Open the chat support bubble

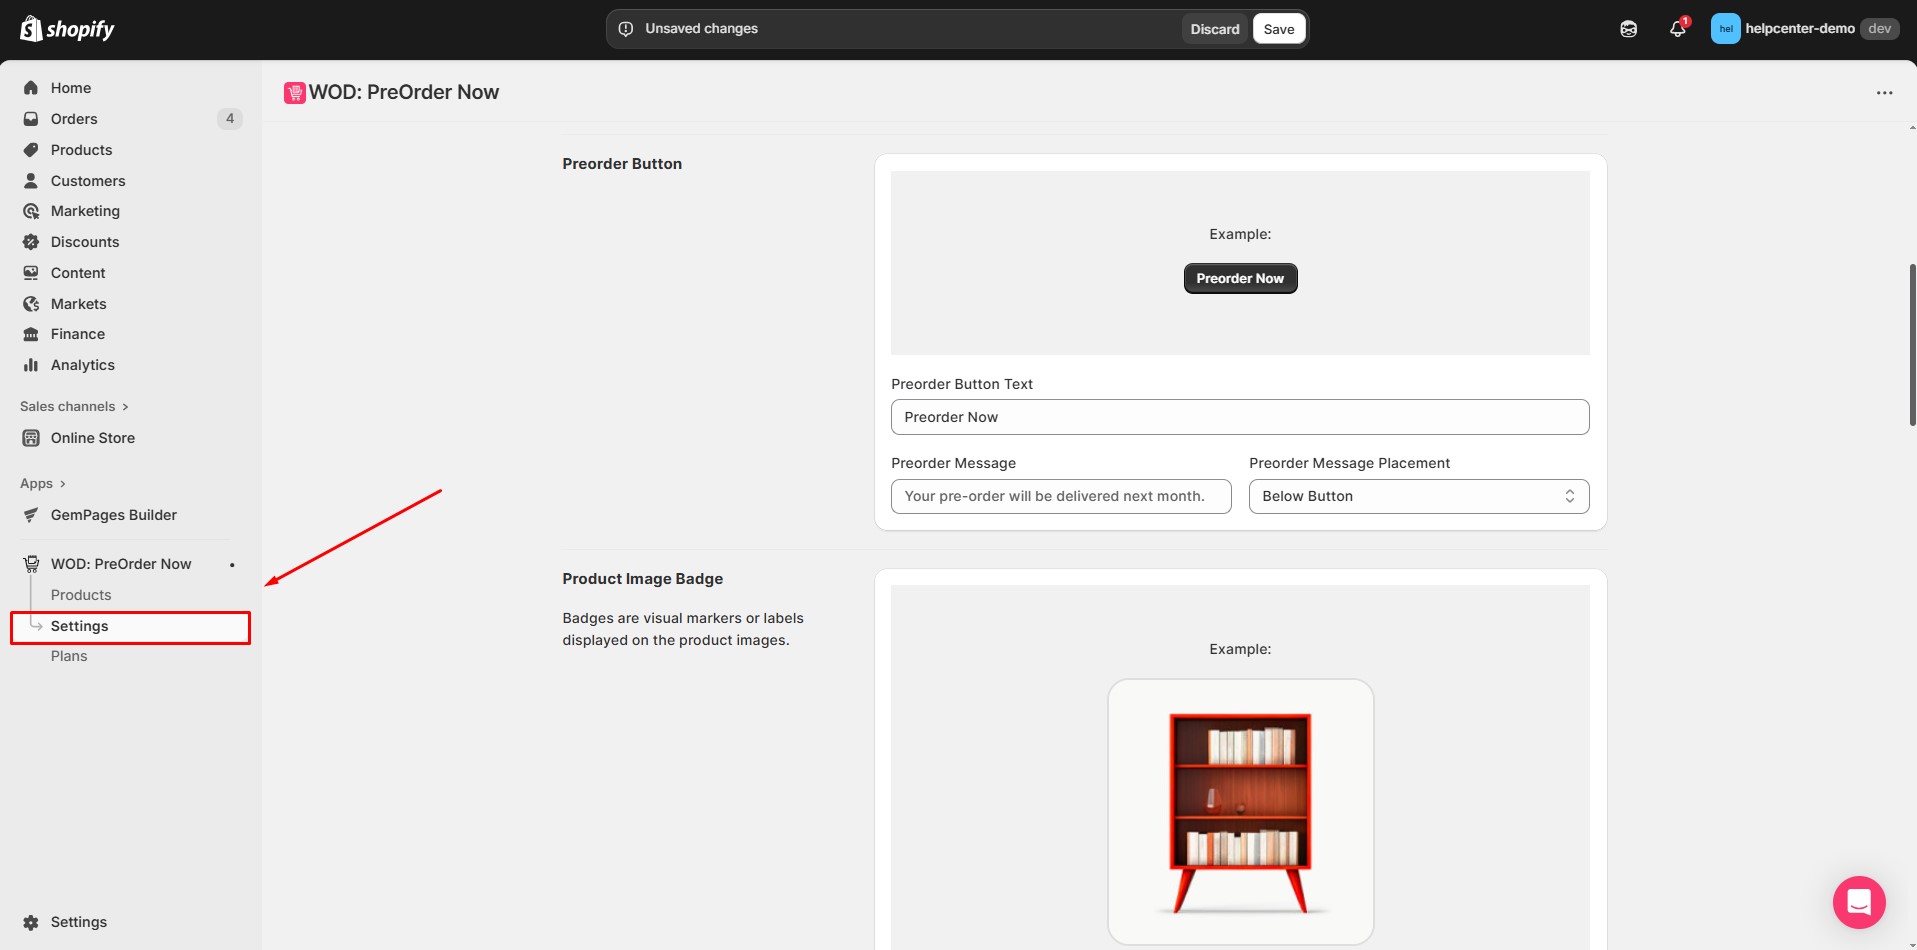[1859, 902]
